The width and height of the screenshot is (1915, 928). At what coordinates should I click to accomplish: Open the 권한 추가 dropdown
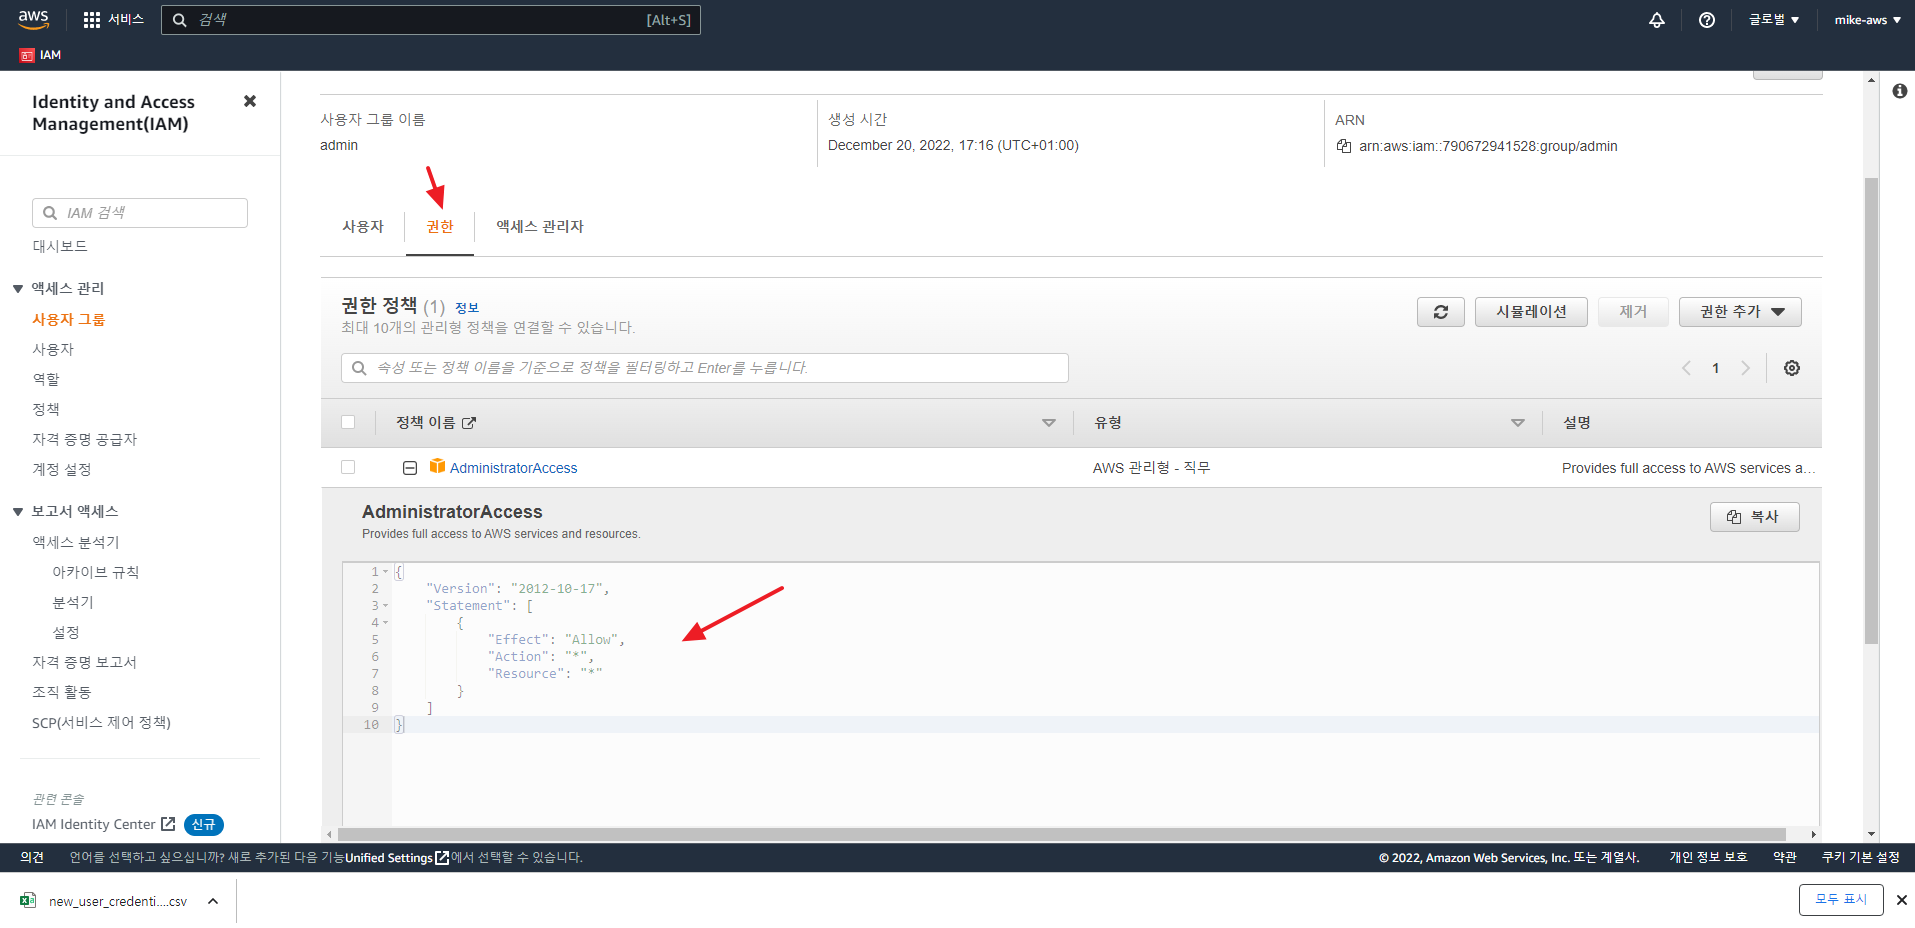coord(1740,312)
